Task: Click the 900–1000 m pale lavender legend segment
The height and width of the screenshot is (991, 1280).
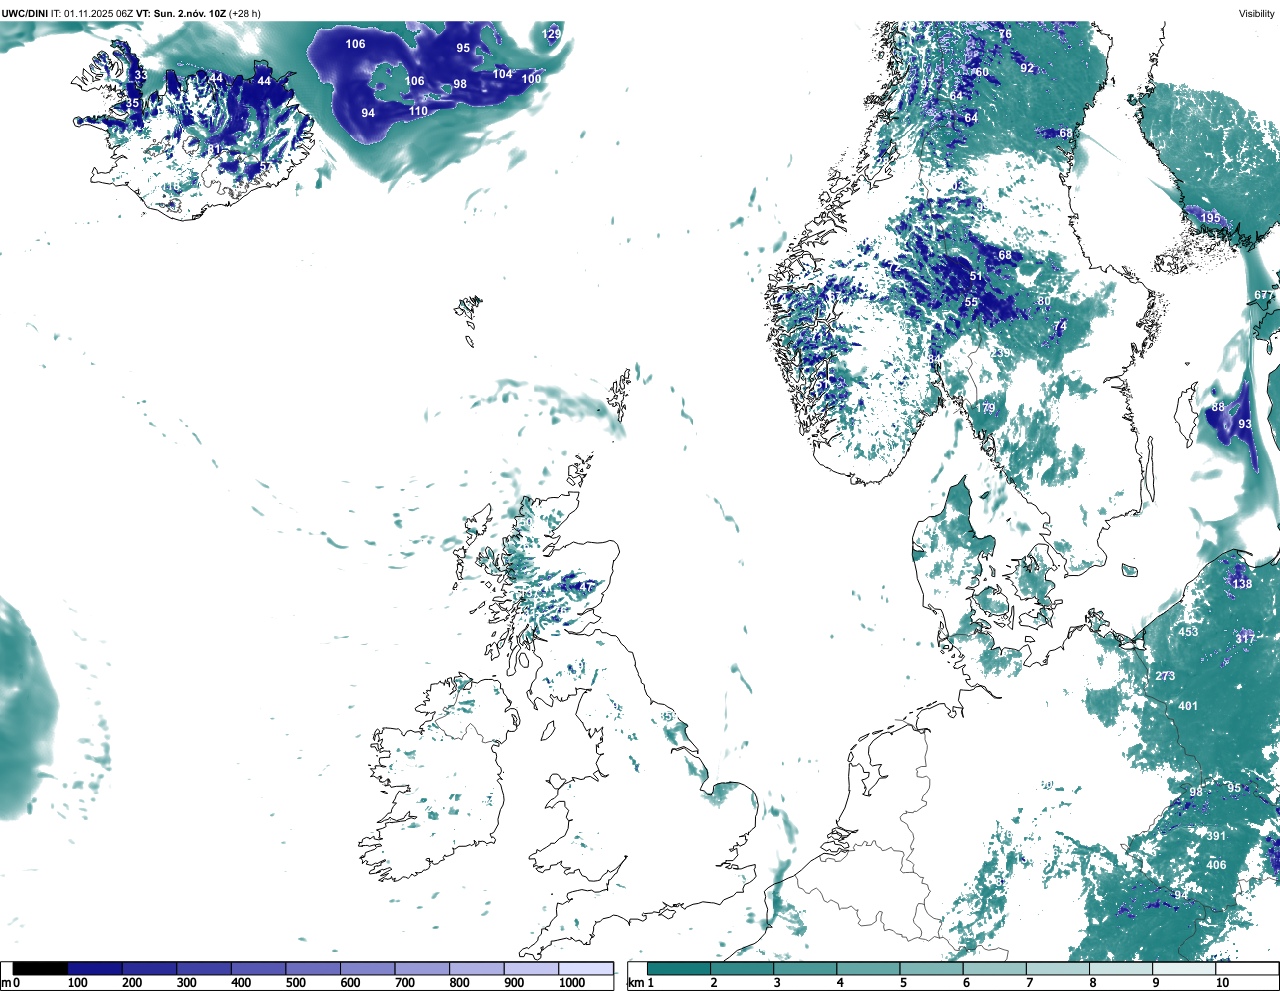Action: point(531,968)
